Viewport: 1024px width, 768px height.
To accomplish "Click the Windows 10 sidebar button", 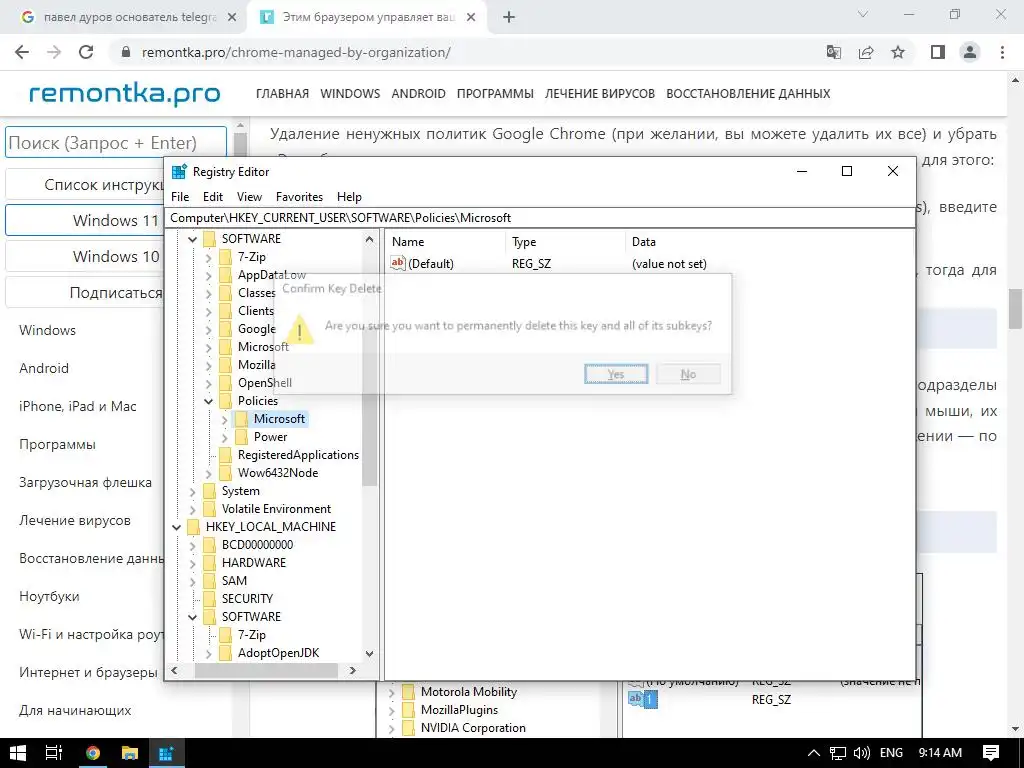I will [x=85, y=256].
